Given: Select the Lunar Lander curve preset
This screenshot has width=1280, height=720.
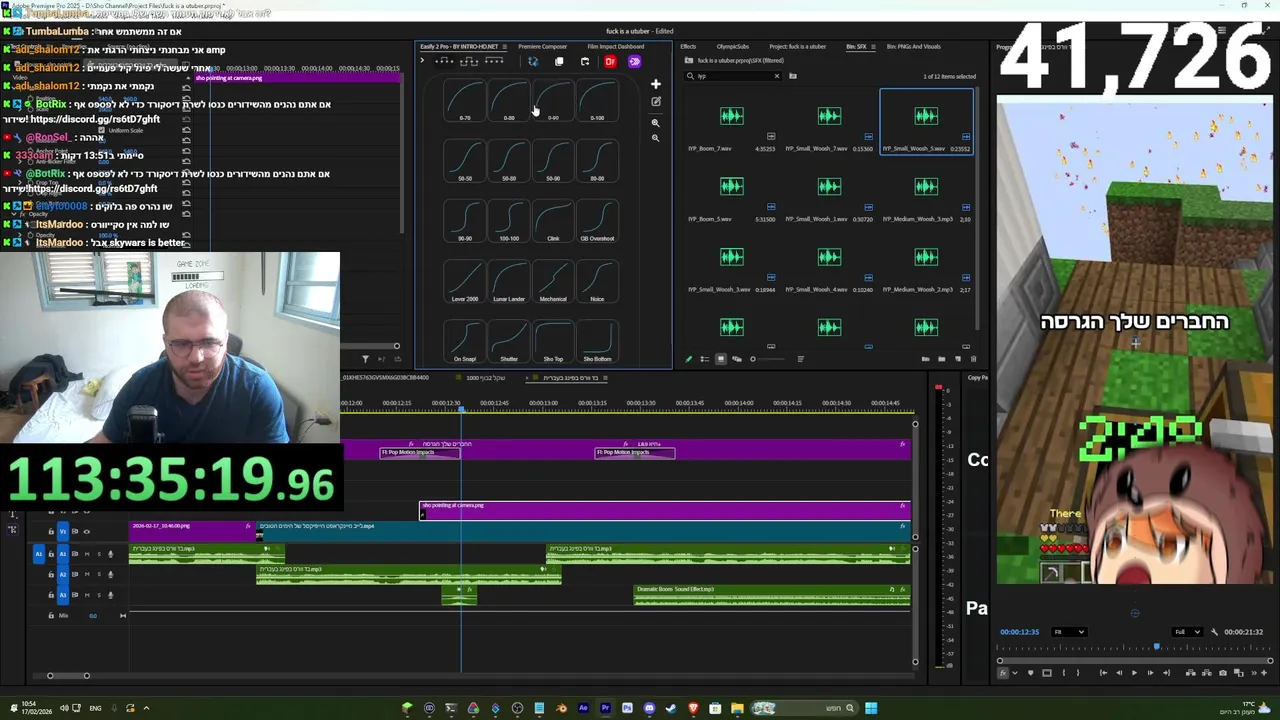Looking at the screenshot, I should pyautogui.click(x=509, y=283).
